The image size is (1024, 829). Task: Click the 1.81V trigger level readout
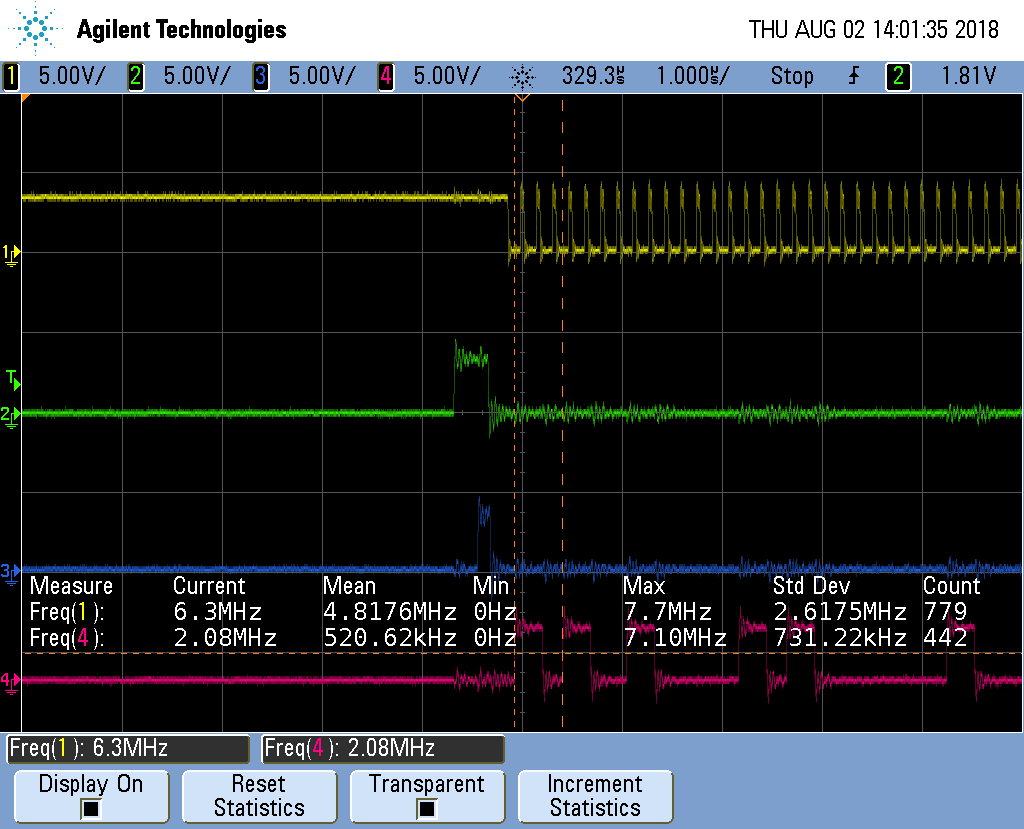[x=971, y=76]
